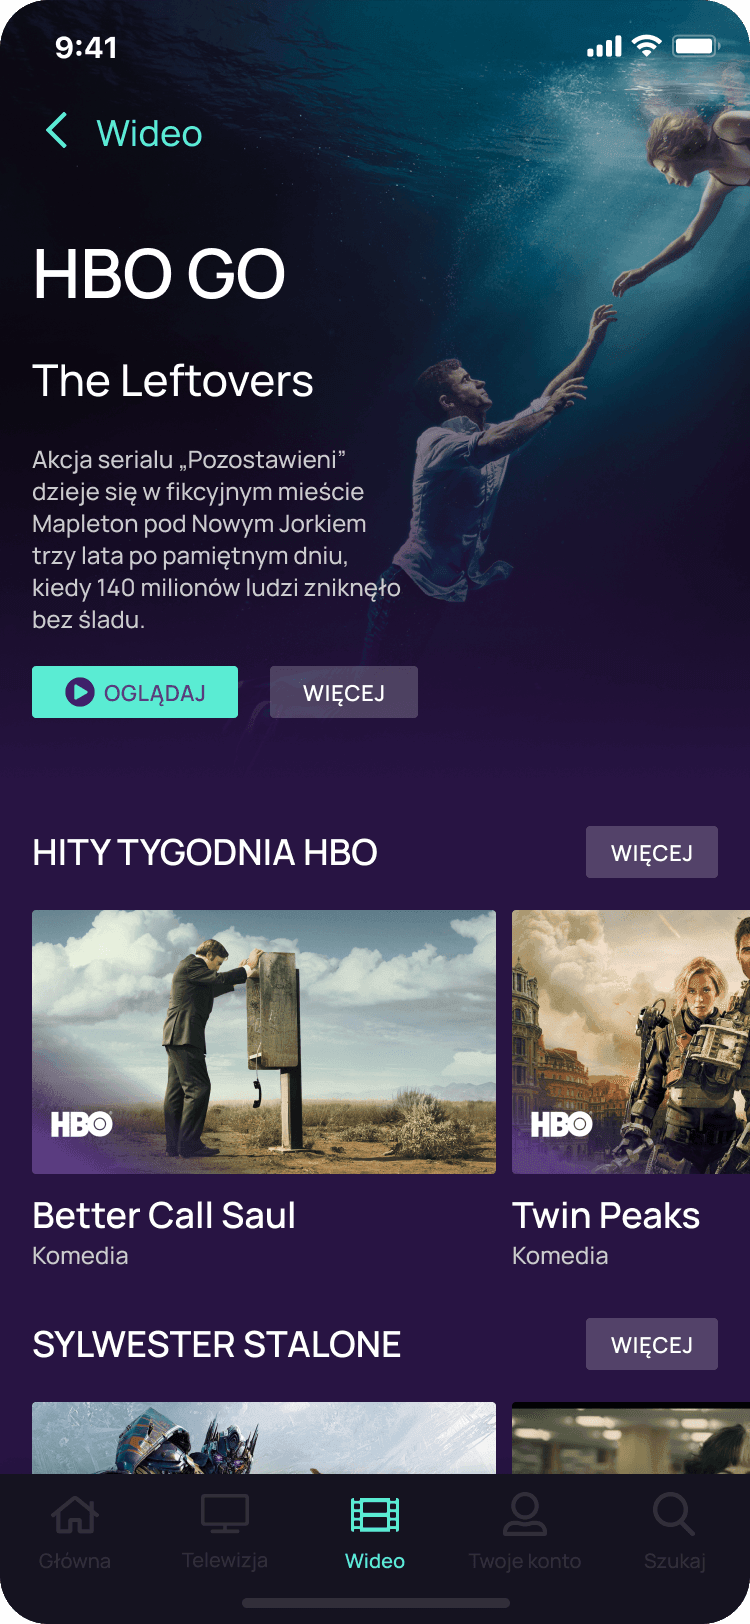Select the Telewizja monitor icon
This screenshot has height=1624, width=750.
[225, 1514]
